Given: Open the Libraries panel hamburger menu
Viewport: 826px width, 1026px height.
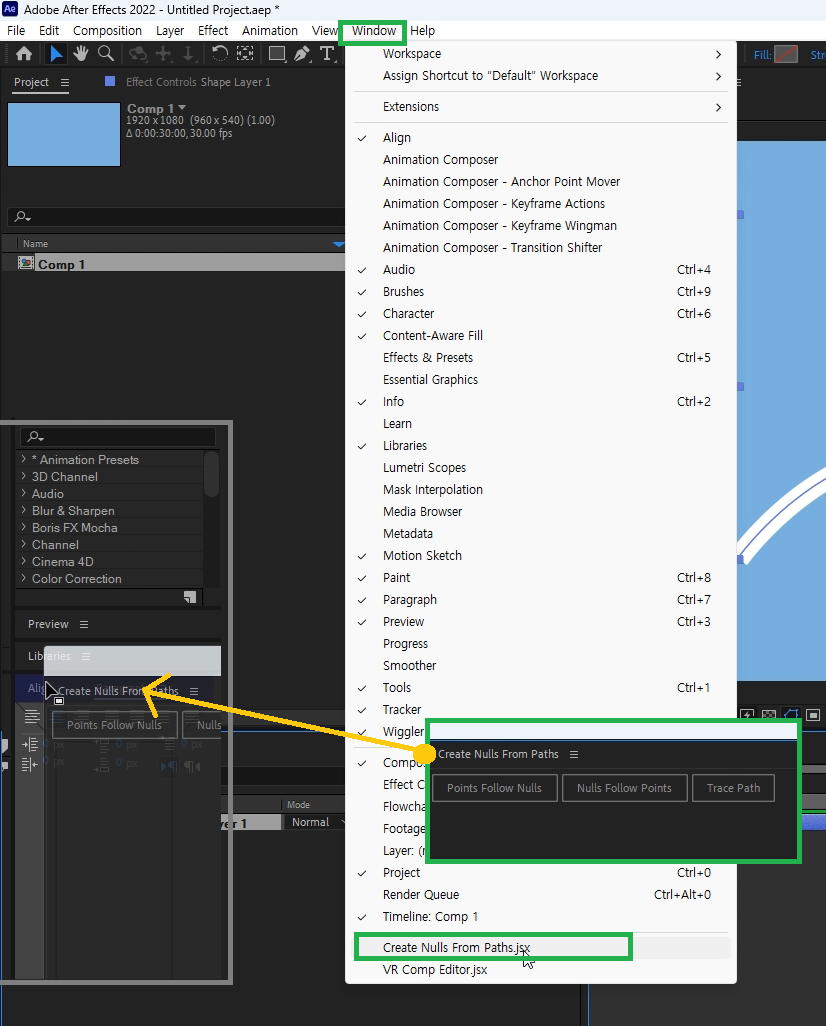Looking at the screenshot, I should (x=86, y=656).
